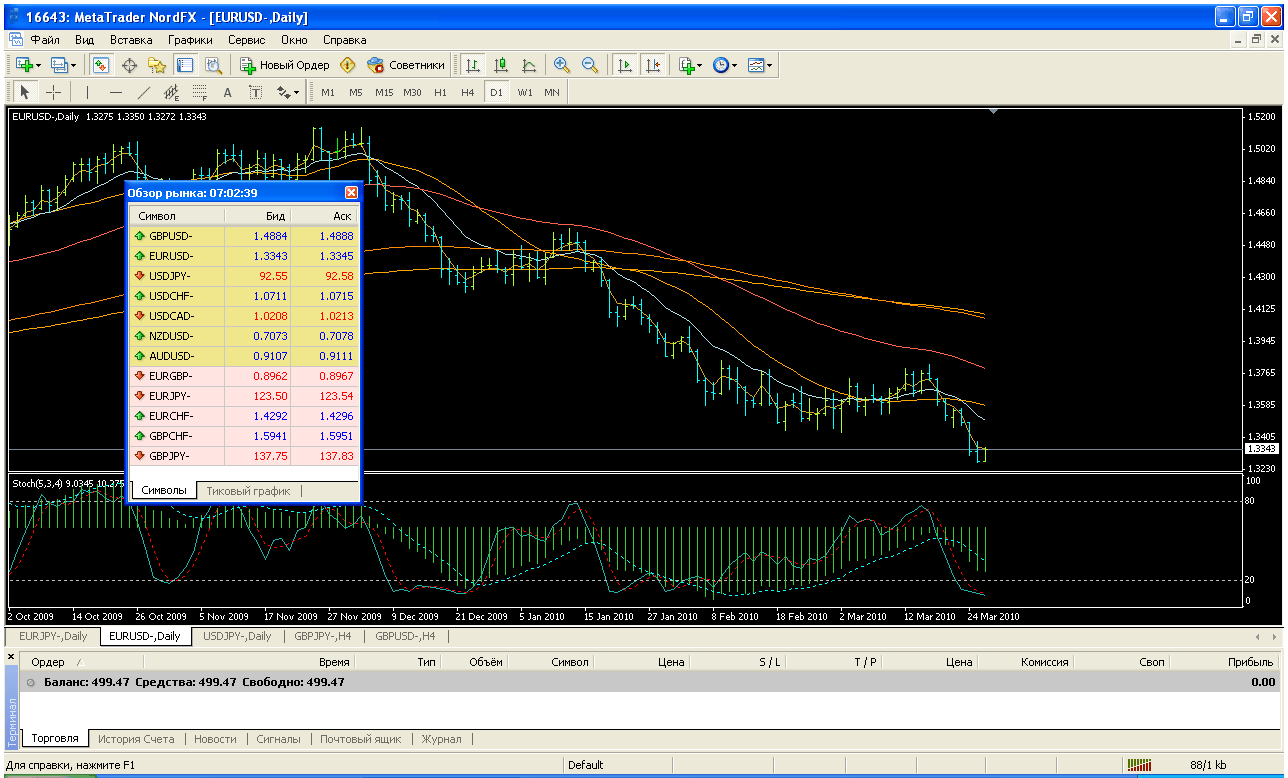This screenshot has width=1288, height=778.
Task: Switch chart to candlesticks mode
Action: [x=501, y=65]
